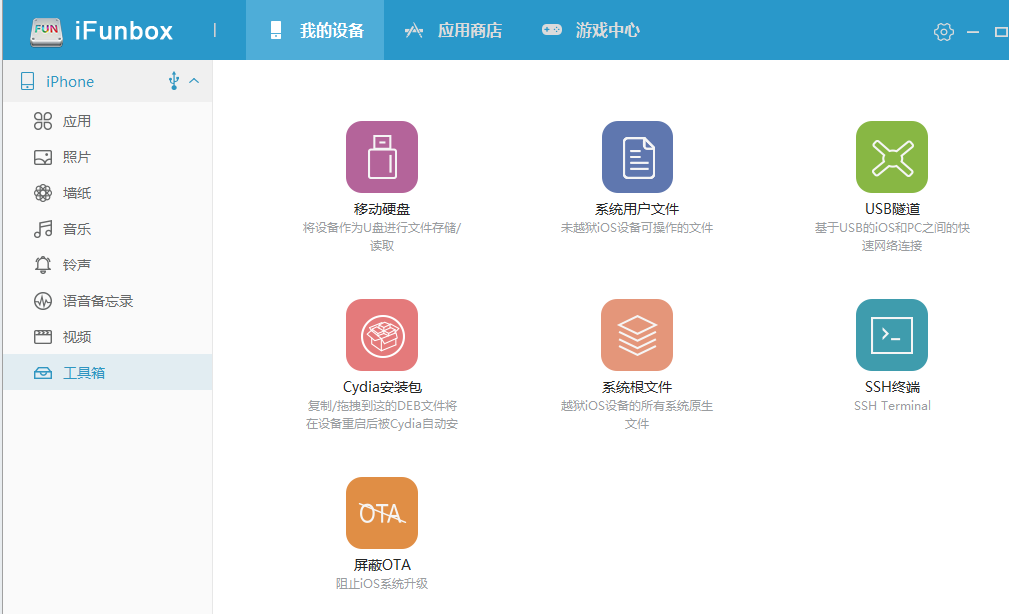Open the 系统根文件 layers icon
The image size is (1009, 614).
637,335
